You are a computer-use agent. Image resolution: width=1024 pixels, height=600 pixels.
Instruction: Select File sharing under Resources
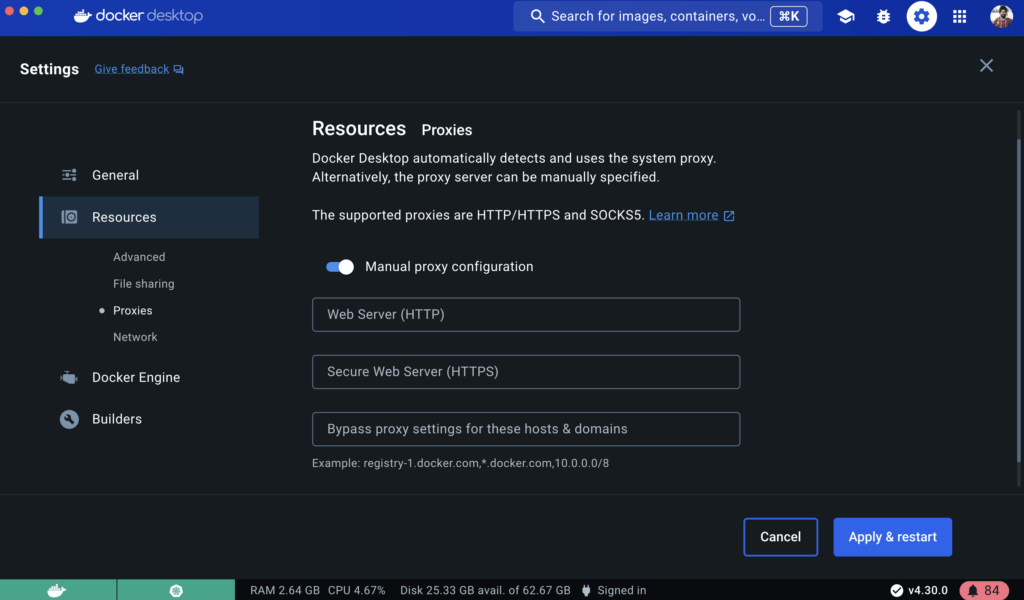click(x=143, y=284)
